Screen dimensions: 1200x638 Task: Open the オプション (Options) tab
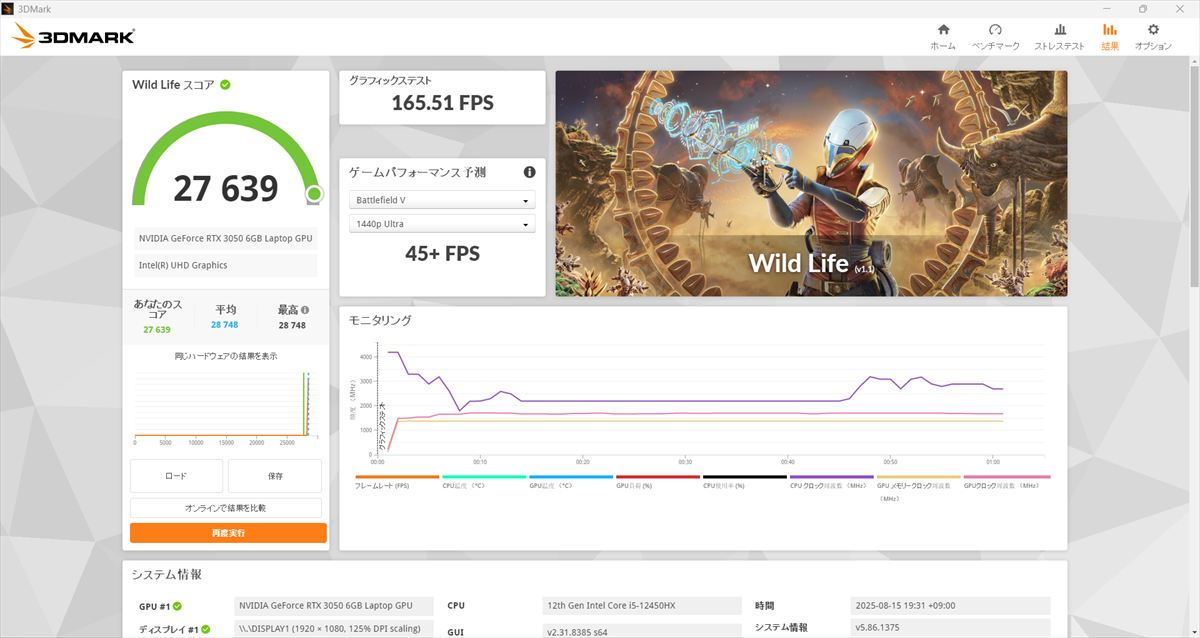pos(1153,36)
